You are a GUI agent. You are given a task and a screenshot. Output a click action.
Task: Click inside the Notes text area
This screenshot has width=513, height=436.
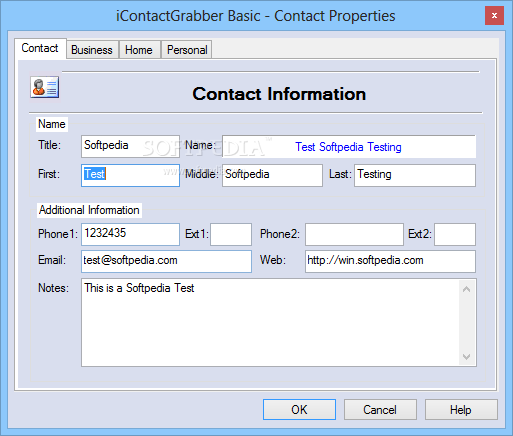coord(270,323)
